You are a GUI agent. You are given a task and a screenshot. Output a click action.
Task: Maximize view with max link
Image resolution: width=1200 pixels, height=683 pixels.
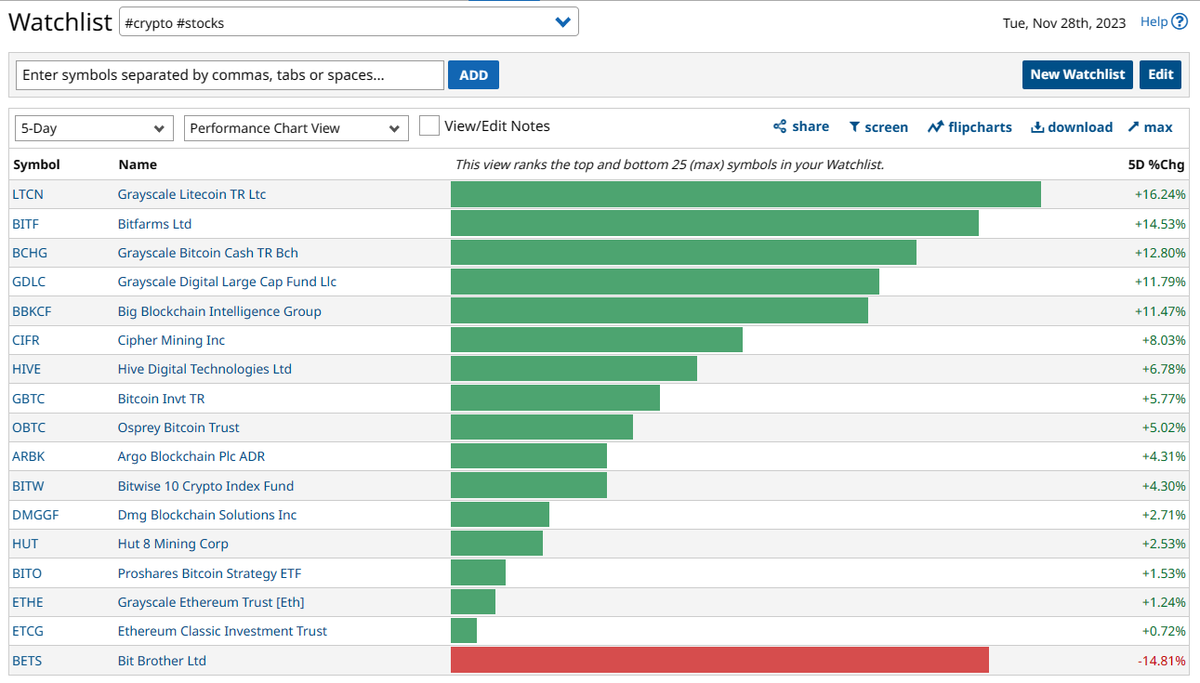[1150, 127]
